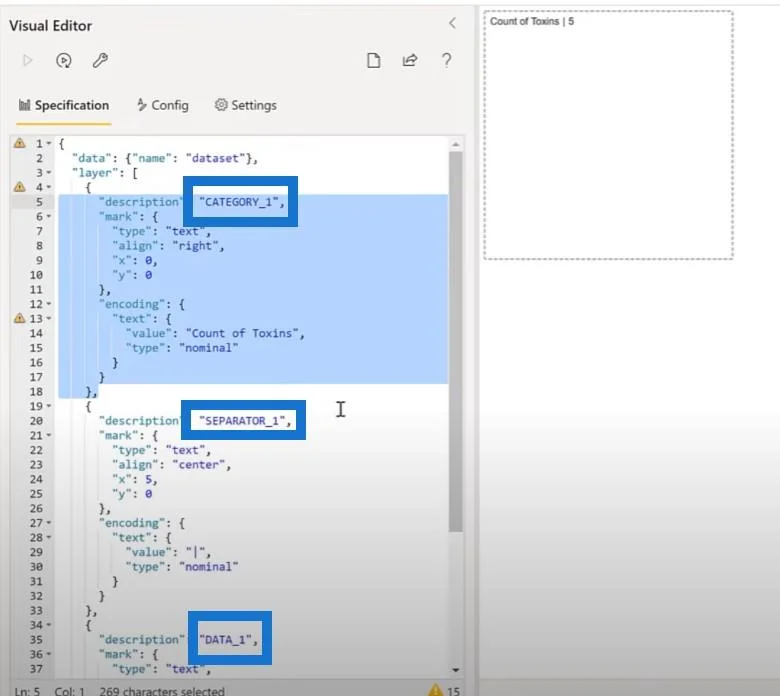Screen dimensions: 780x696
Task: Open help via the question mark icon
Action: [447, 61]
